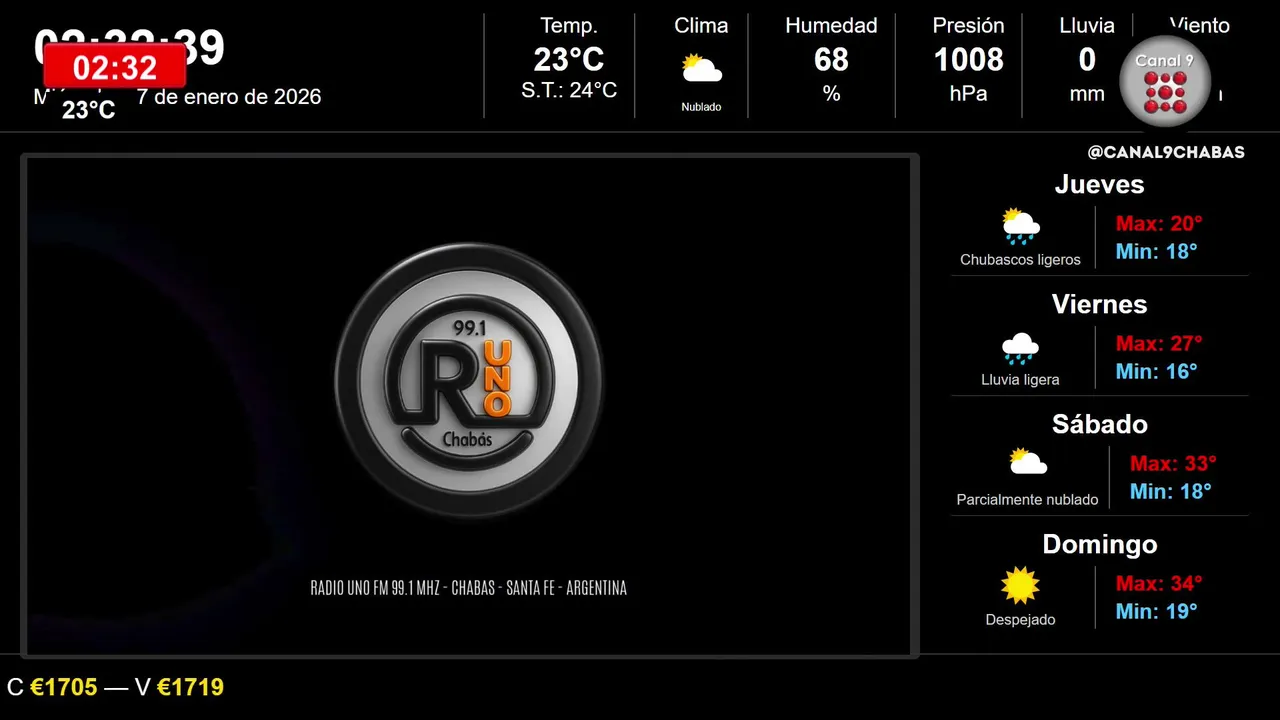Click the Despejado label
The width and height of the screenshot is (1280, 720).
click(x=1020, y=620)
